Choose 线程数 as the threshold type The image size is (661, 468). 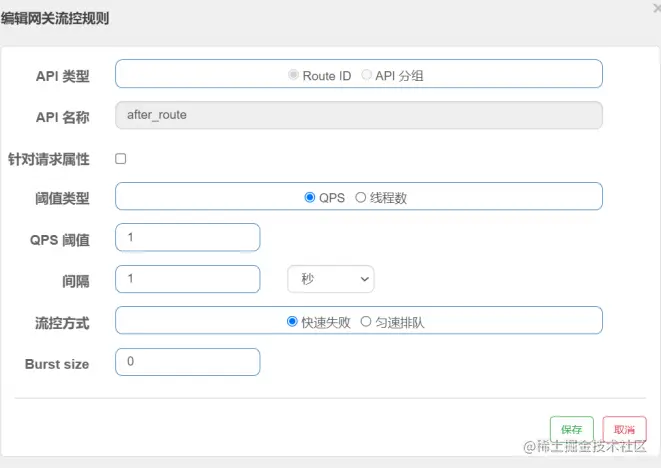tap(360, 197)
